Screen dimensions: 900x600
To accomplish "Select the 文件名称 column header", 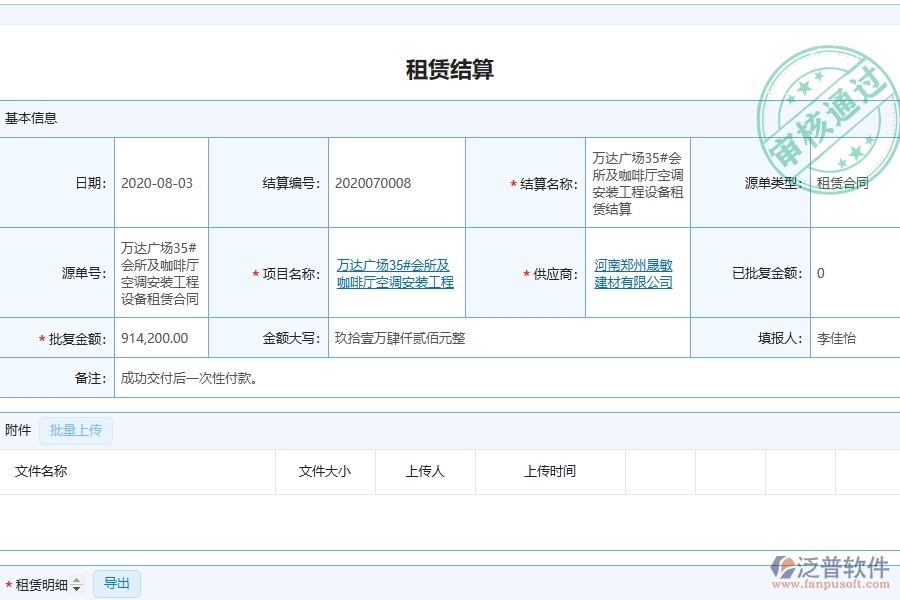I will click(x=42, y=471).
